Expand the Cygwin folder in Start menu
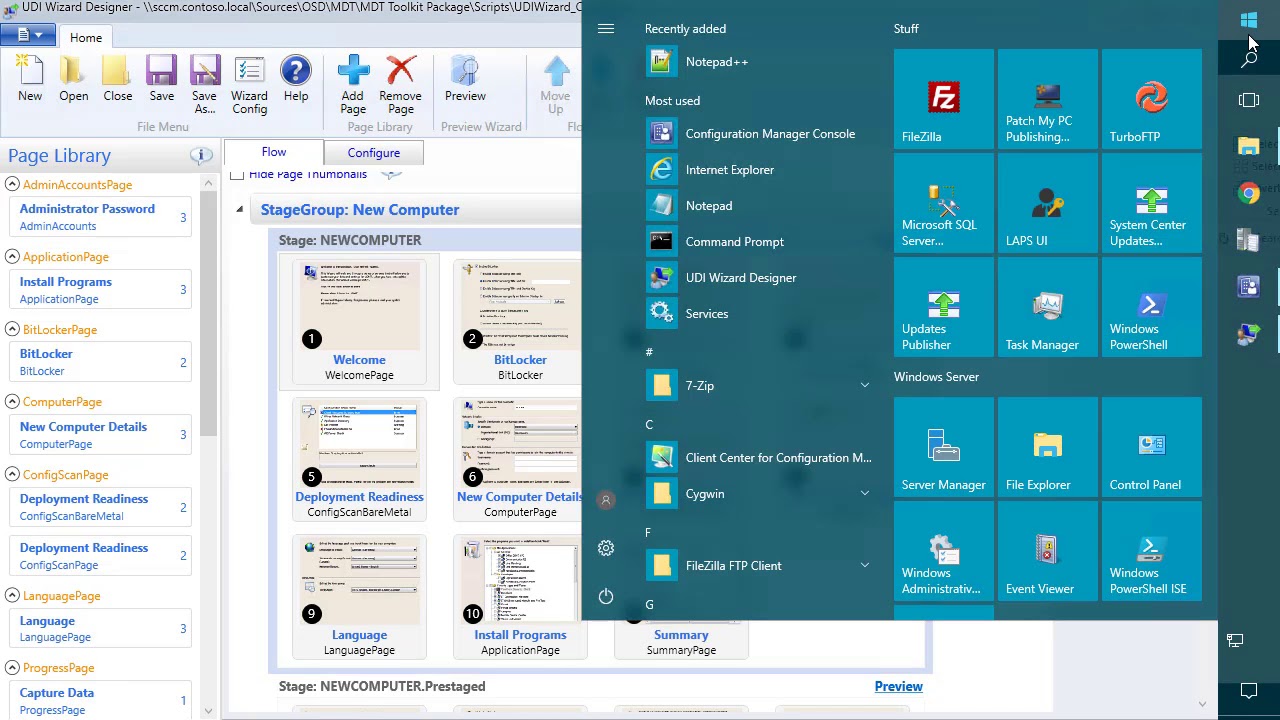 pos(865,494)
